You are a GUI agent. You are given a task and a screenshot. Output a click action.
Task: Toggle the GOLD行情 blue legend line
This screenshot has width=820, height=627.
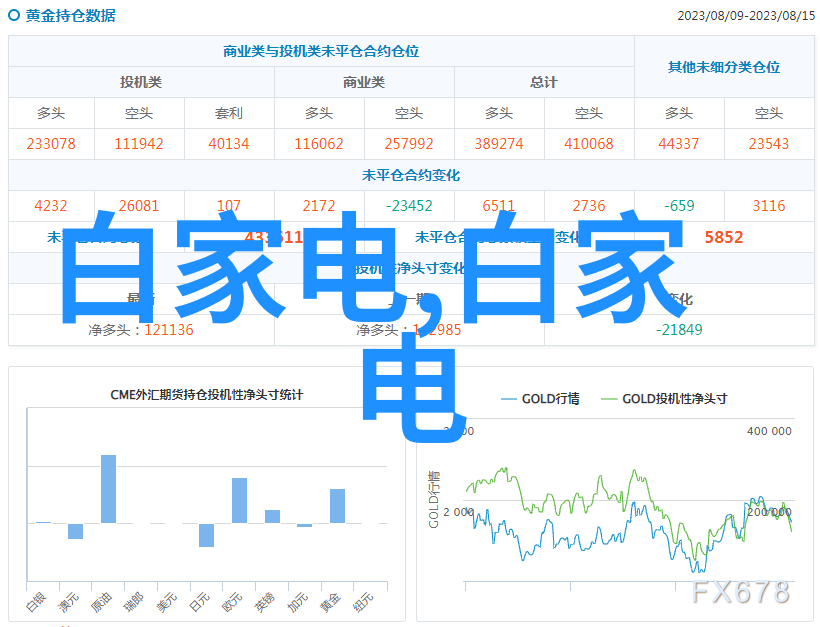[509, 399]
